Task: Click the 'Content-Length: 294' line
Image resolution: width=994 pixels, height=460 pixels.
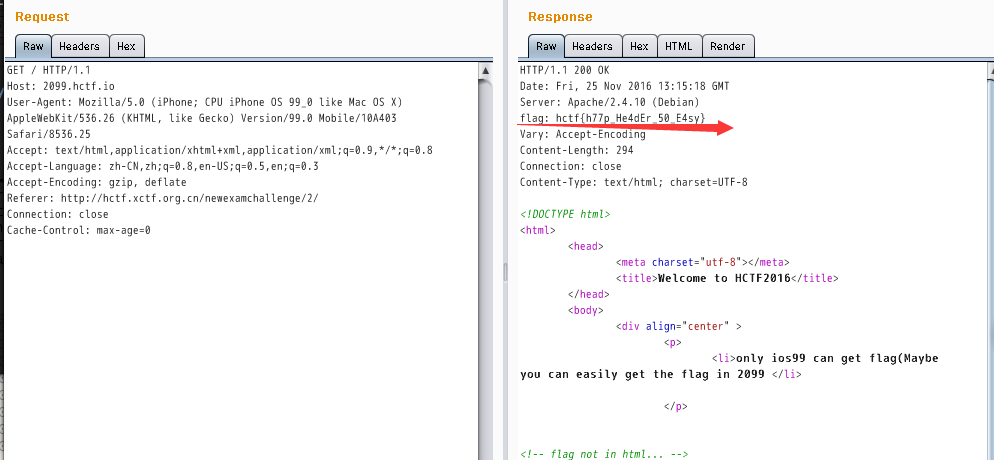Action: coord(576,150)
